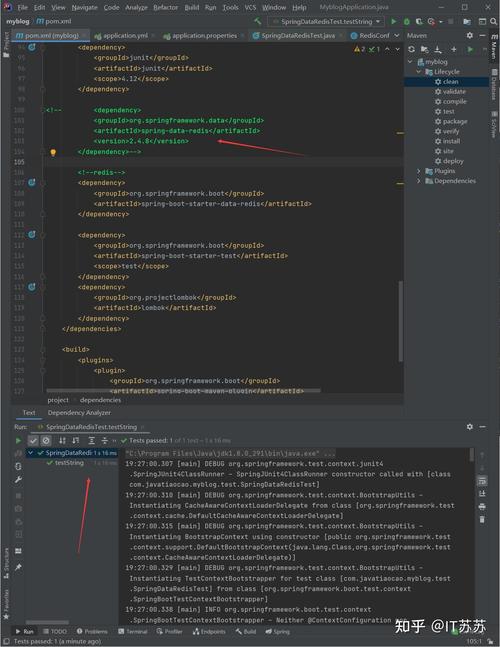Run SpringDataRedisTest.testString from main toolbar
This screenshot has height=647, width=500.
(393, 21)
